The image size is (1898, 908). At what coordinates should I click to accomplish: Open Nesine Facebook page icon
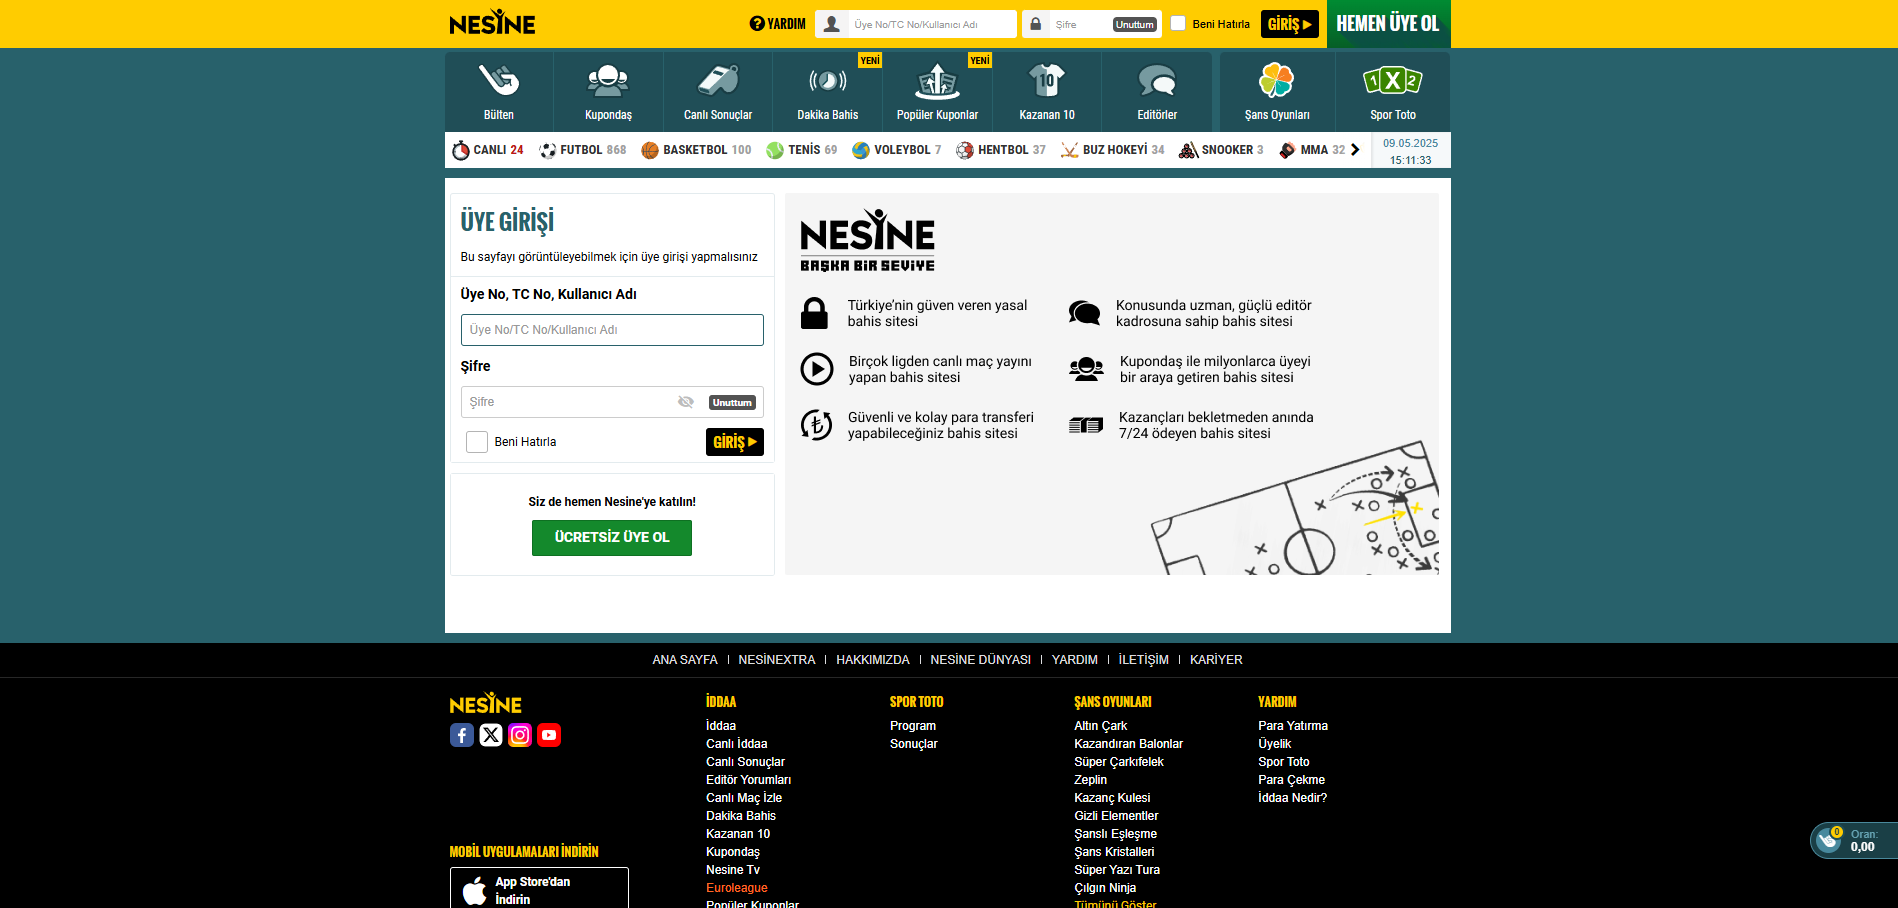pyautogui.click(x=462, y=735)
